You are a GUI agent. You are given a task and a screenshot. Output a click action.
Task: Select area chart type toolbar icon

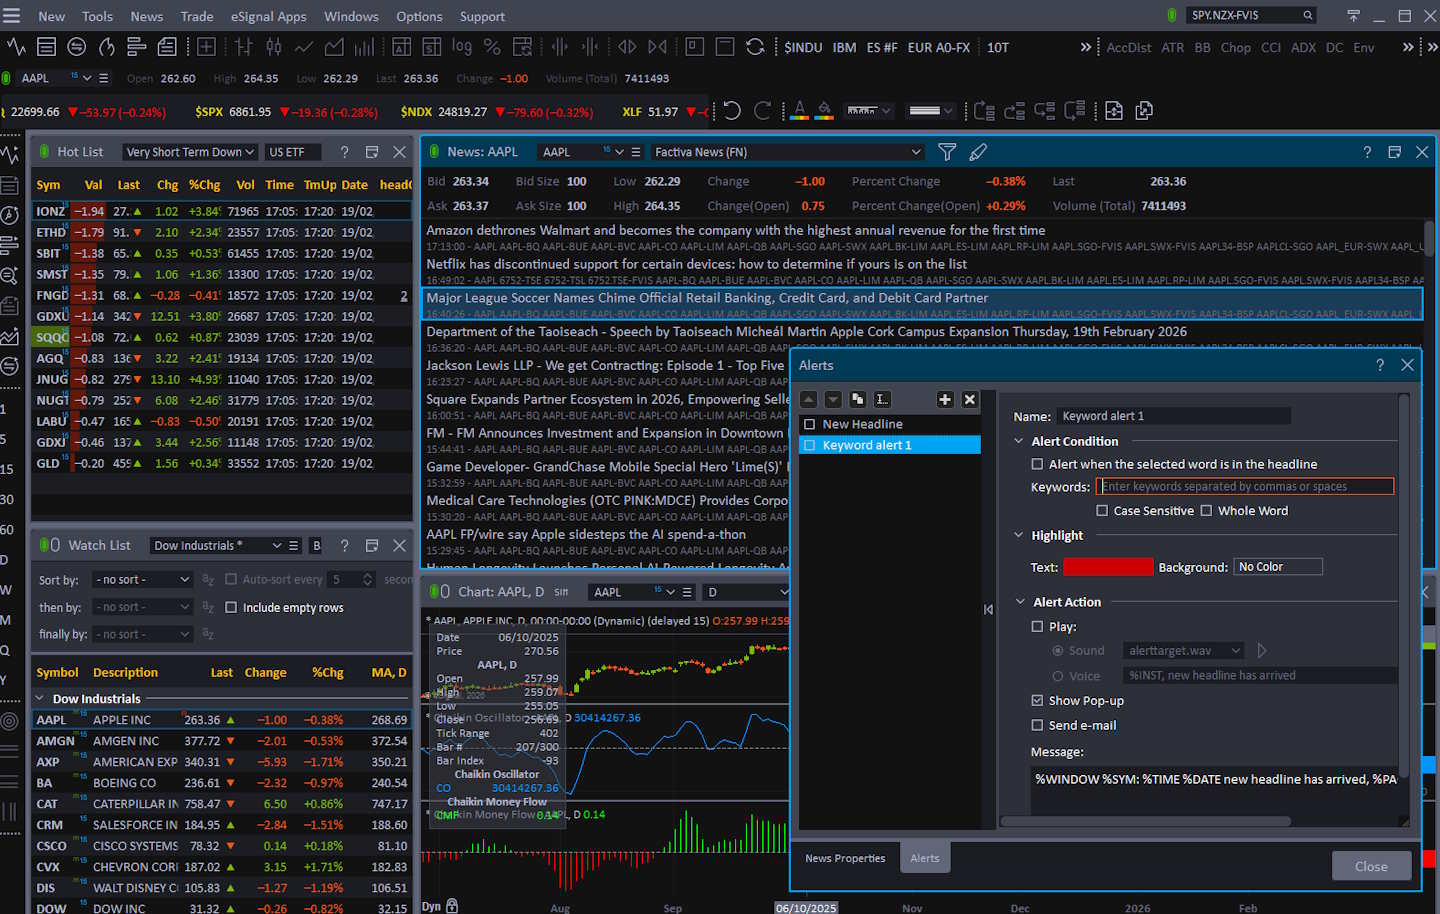pyautogui.click(x=334, y=47)
